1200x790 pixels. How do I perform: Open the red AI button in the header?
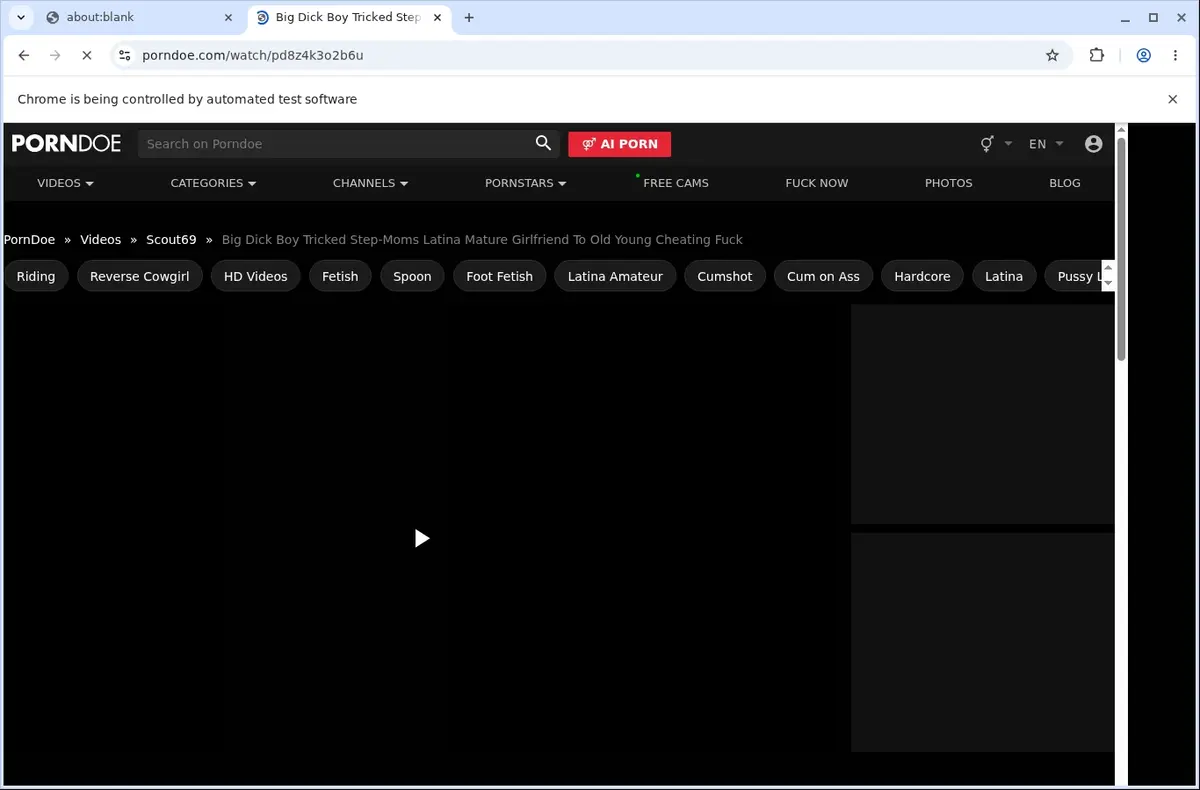pyautogui.click(x=619, y=144)
